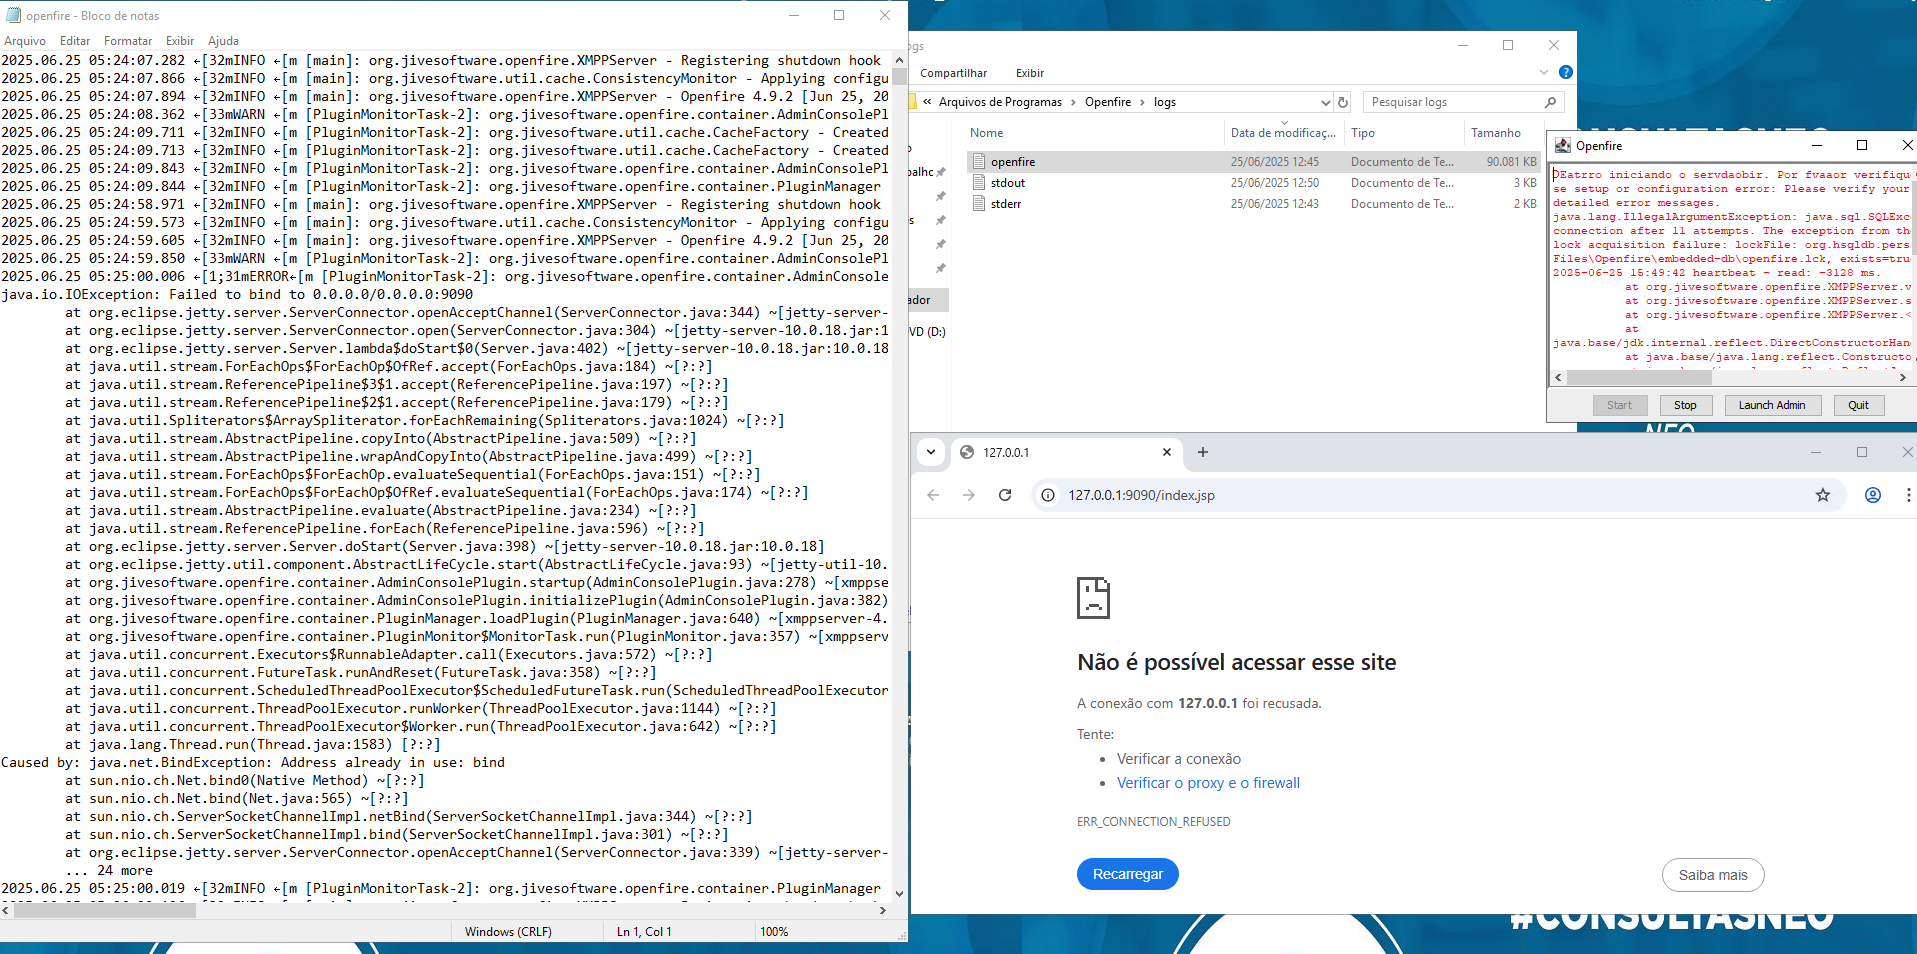The height and width of the screenshot is (954, 1917).
Task: Click the blue help icon in Explorer
Action: (1566, 72)
